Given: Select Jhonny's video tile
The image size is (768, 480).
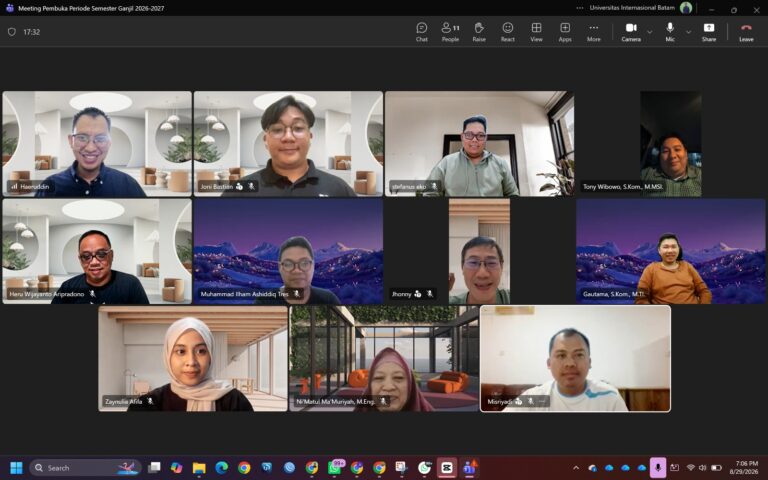Looking at the screenshot, I should click(479, 251).
